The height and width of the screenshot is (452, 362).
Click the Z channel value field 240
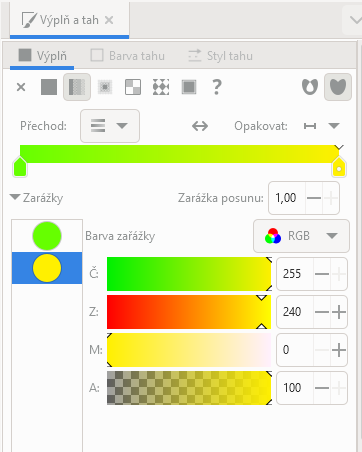tap(295, 312)
